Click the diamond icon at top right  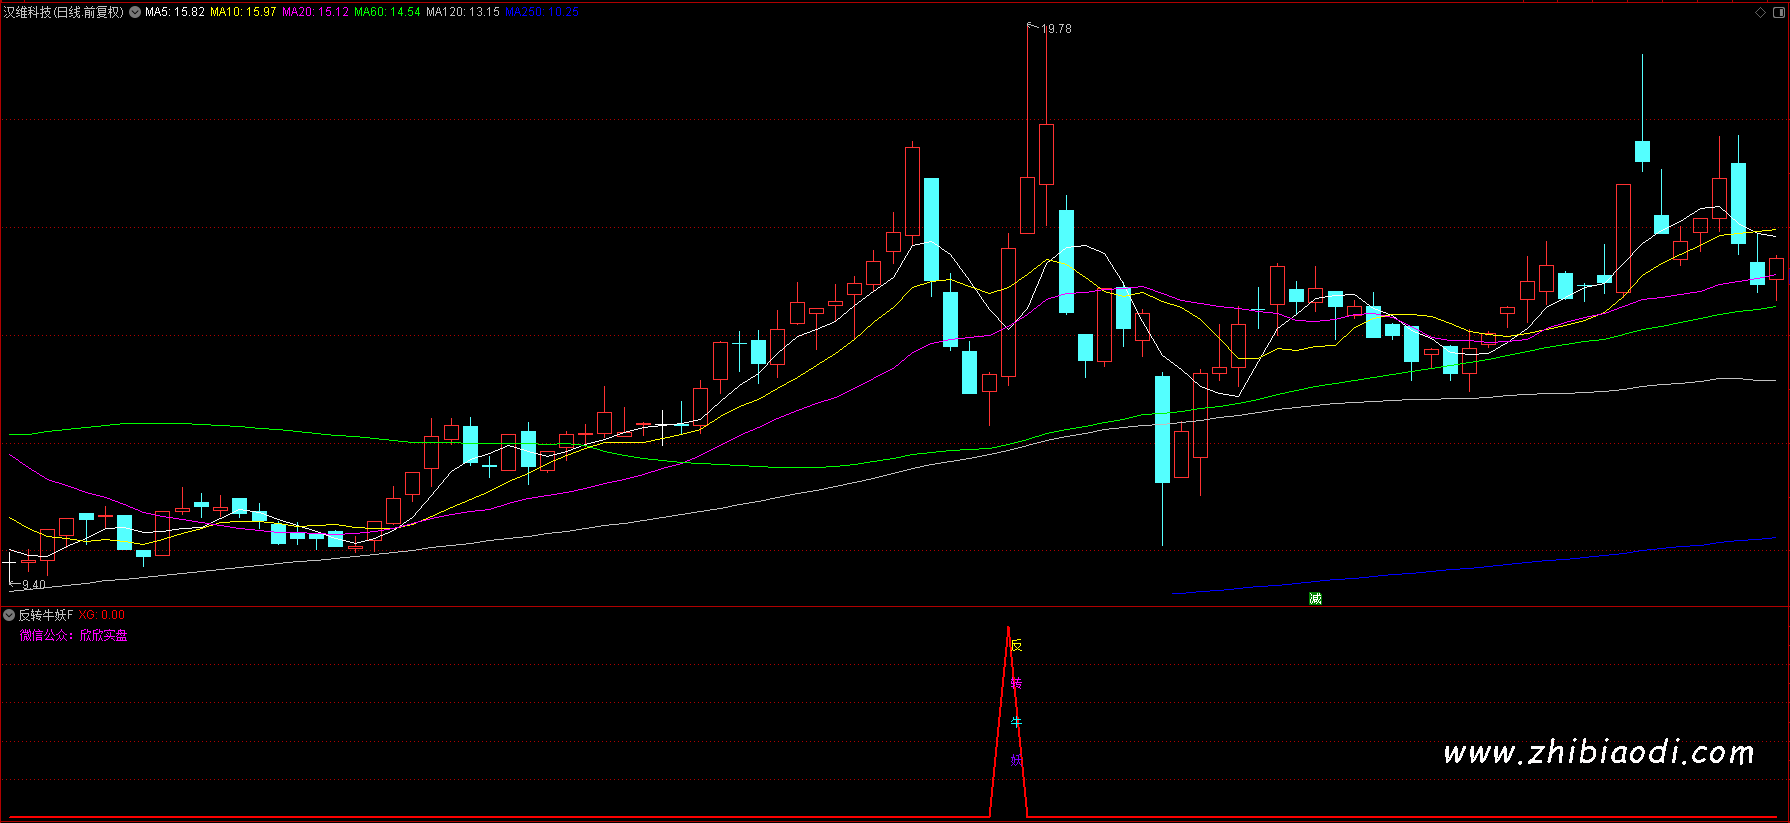pos(1760,12)
